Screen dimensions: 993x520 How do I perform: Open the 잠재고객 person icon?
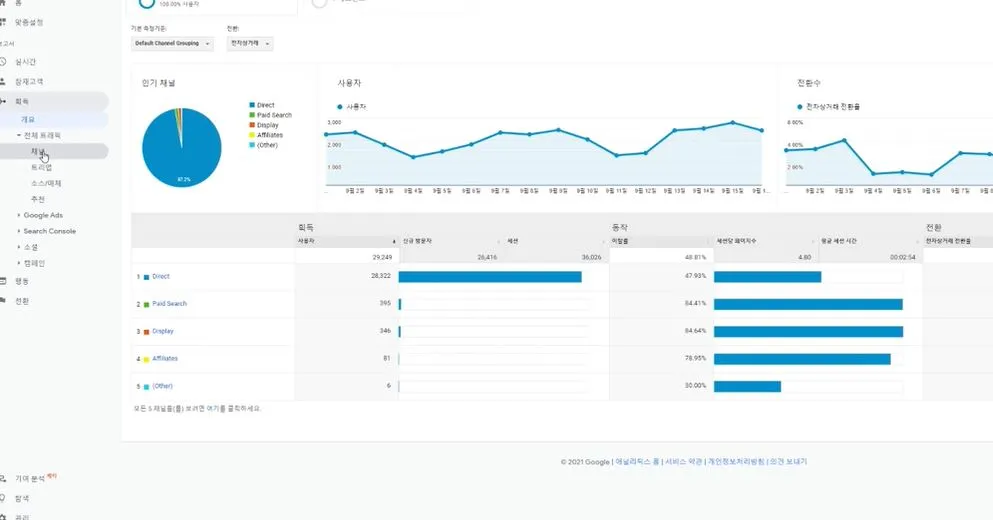tap(3, 82)
